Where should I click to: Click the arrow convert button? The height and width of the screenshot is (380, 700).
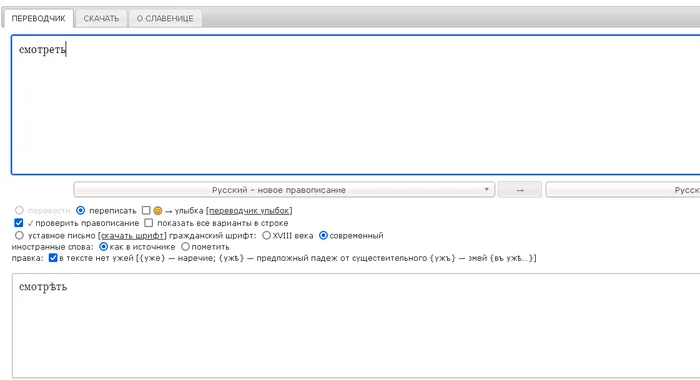click(x=520, y=190)
